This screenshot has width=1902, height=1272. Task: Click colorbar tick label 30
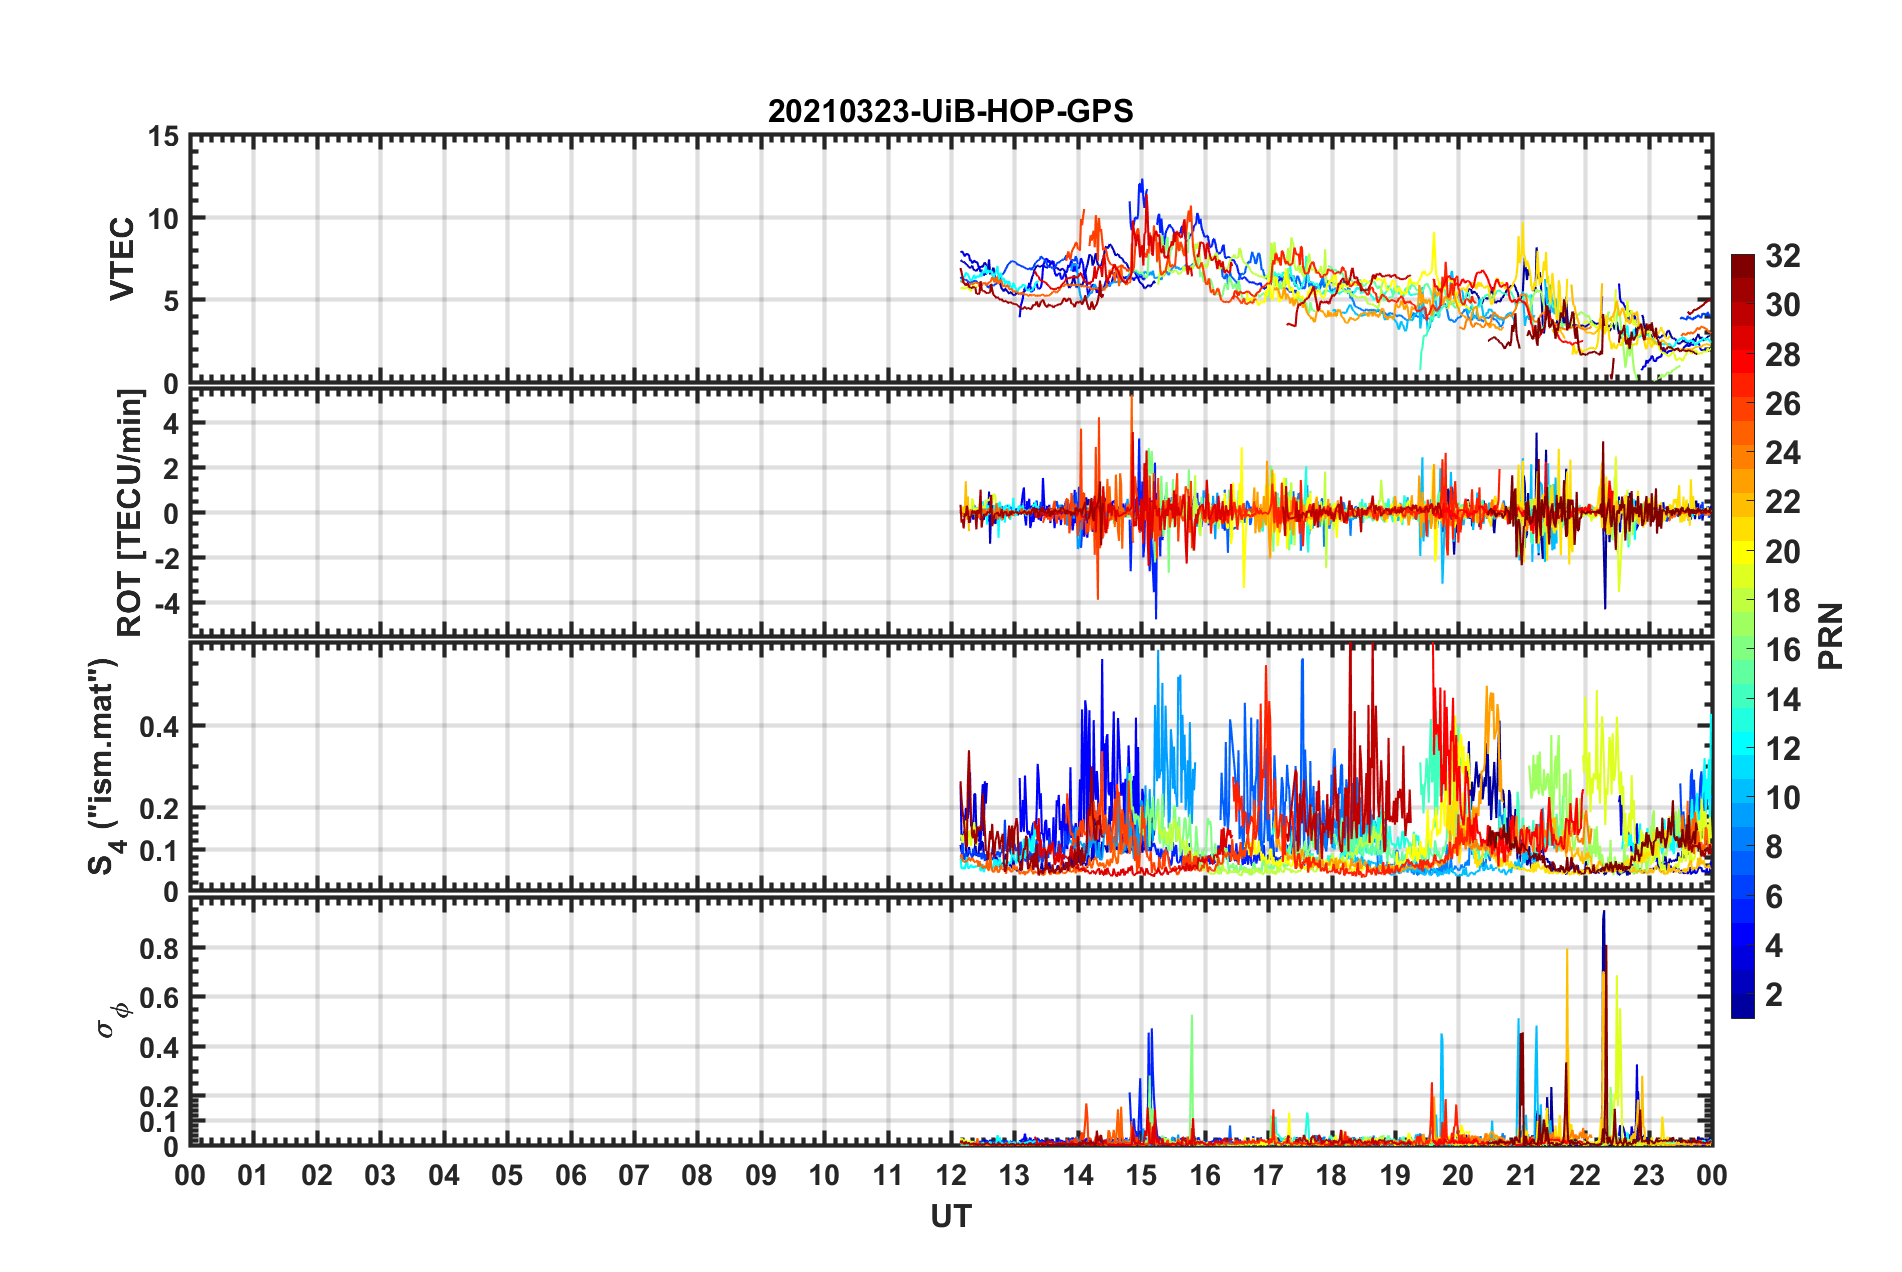pyautogui.click(x=1782, y=305)
